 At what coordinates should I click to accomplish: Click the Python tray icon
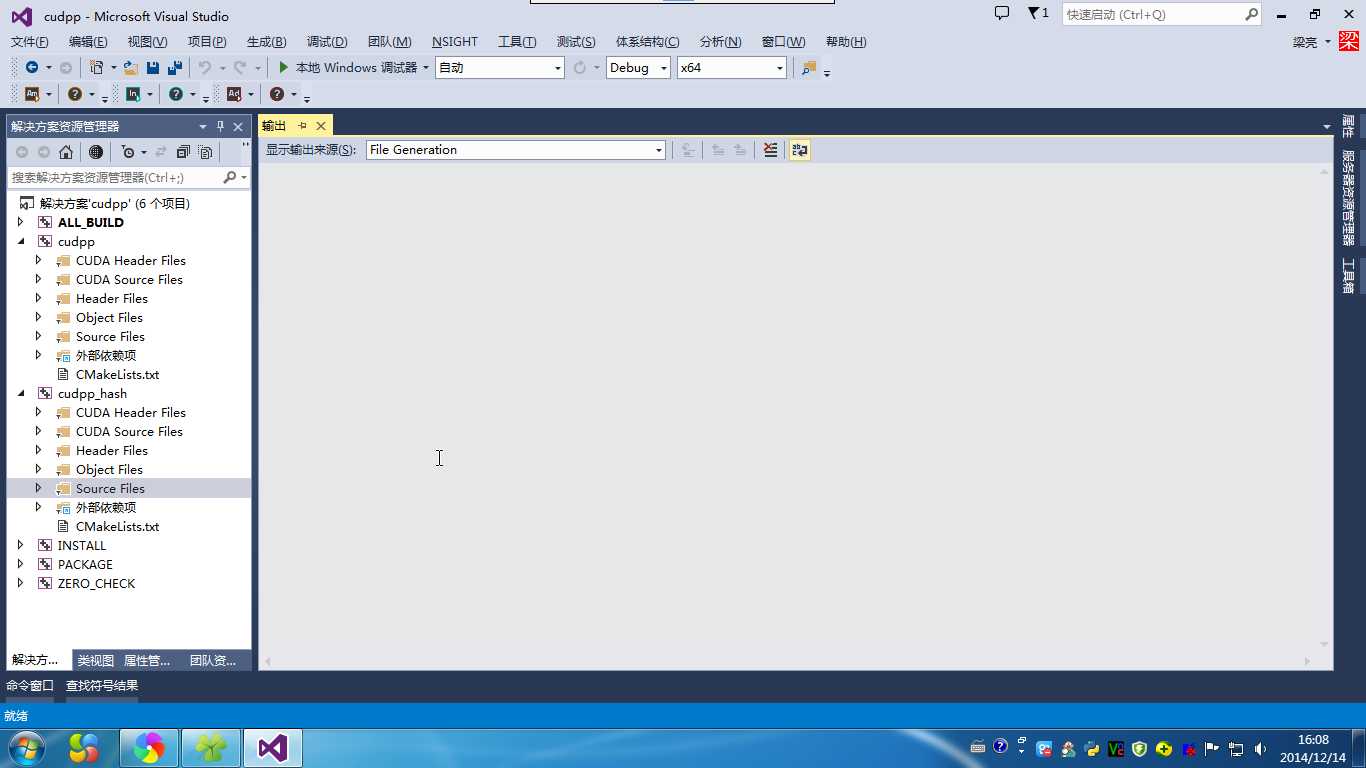pyautogui.click(x=1092, y=749)
